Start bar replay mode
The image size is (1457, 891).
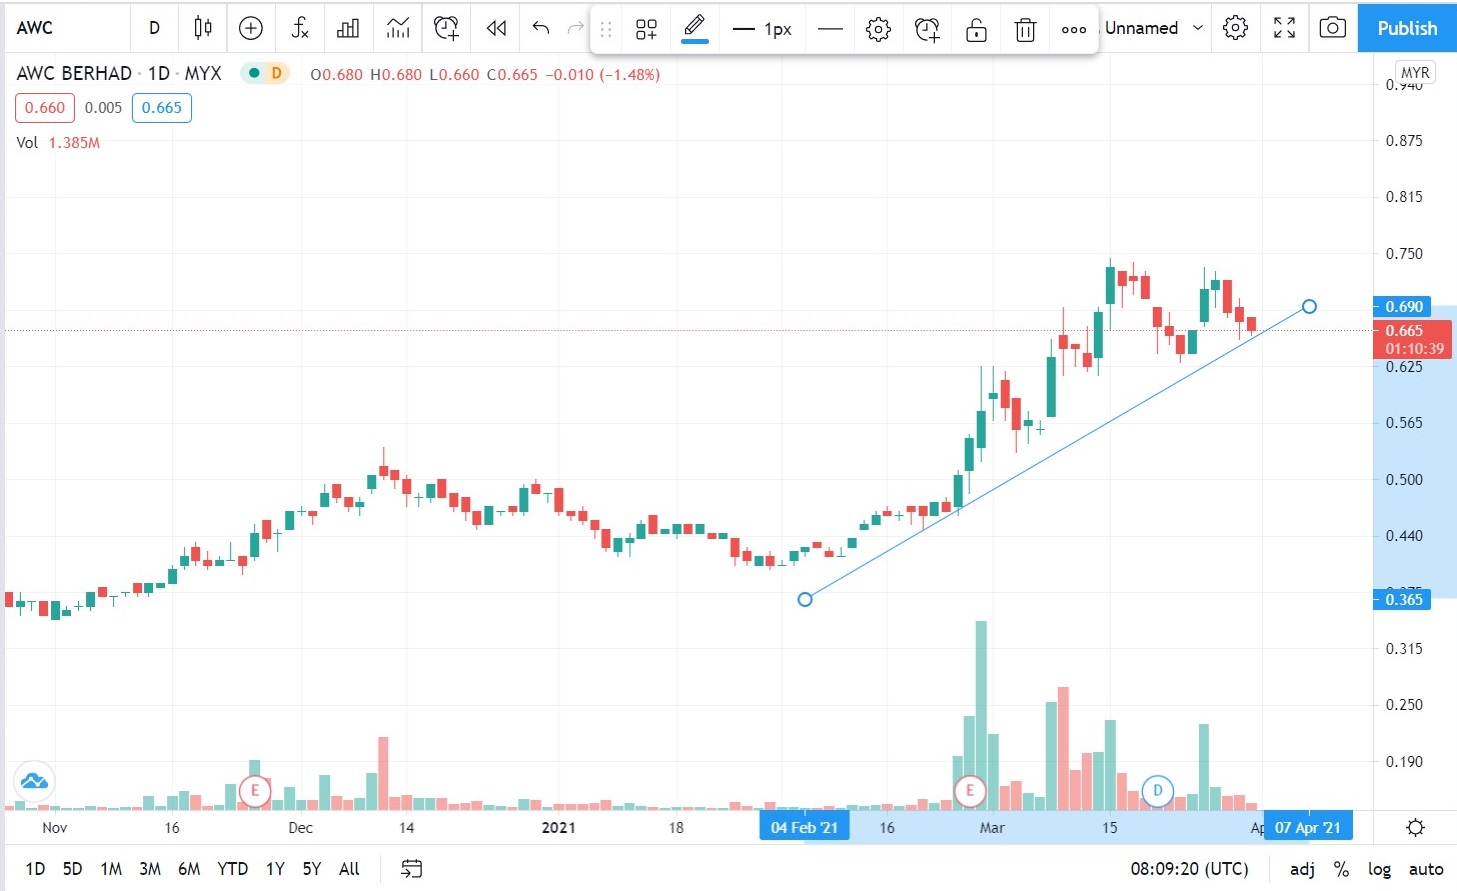click(x=496, y=28)
